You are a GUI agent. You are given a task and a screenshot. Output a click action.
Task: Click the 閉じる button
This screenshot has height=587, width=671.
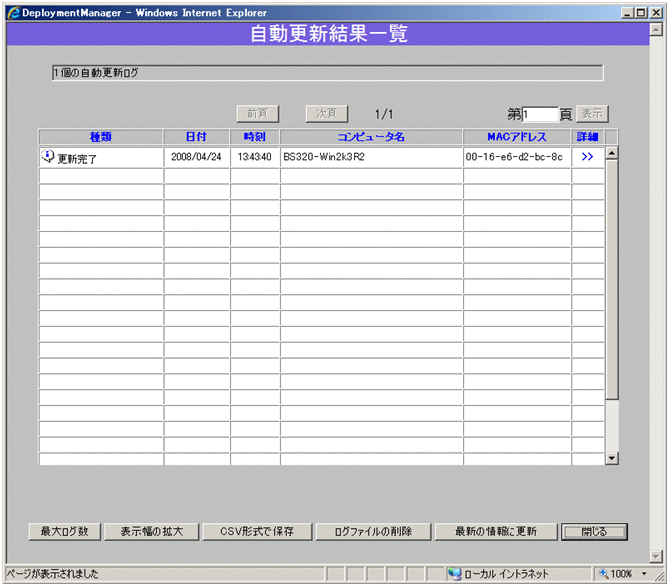[x=594, y=531]
